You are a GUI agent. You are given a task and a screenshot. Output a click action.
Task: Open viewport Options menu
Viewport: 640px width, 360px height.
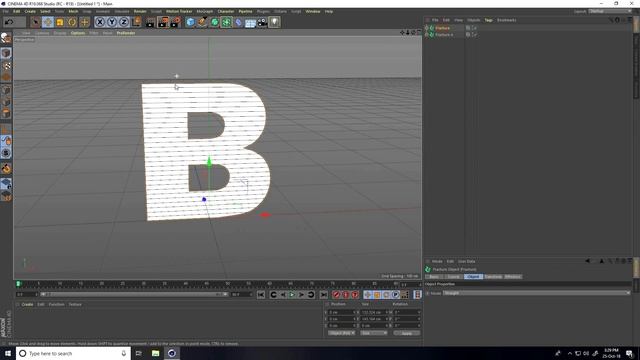pos(78,33)
